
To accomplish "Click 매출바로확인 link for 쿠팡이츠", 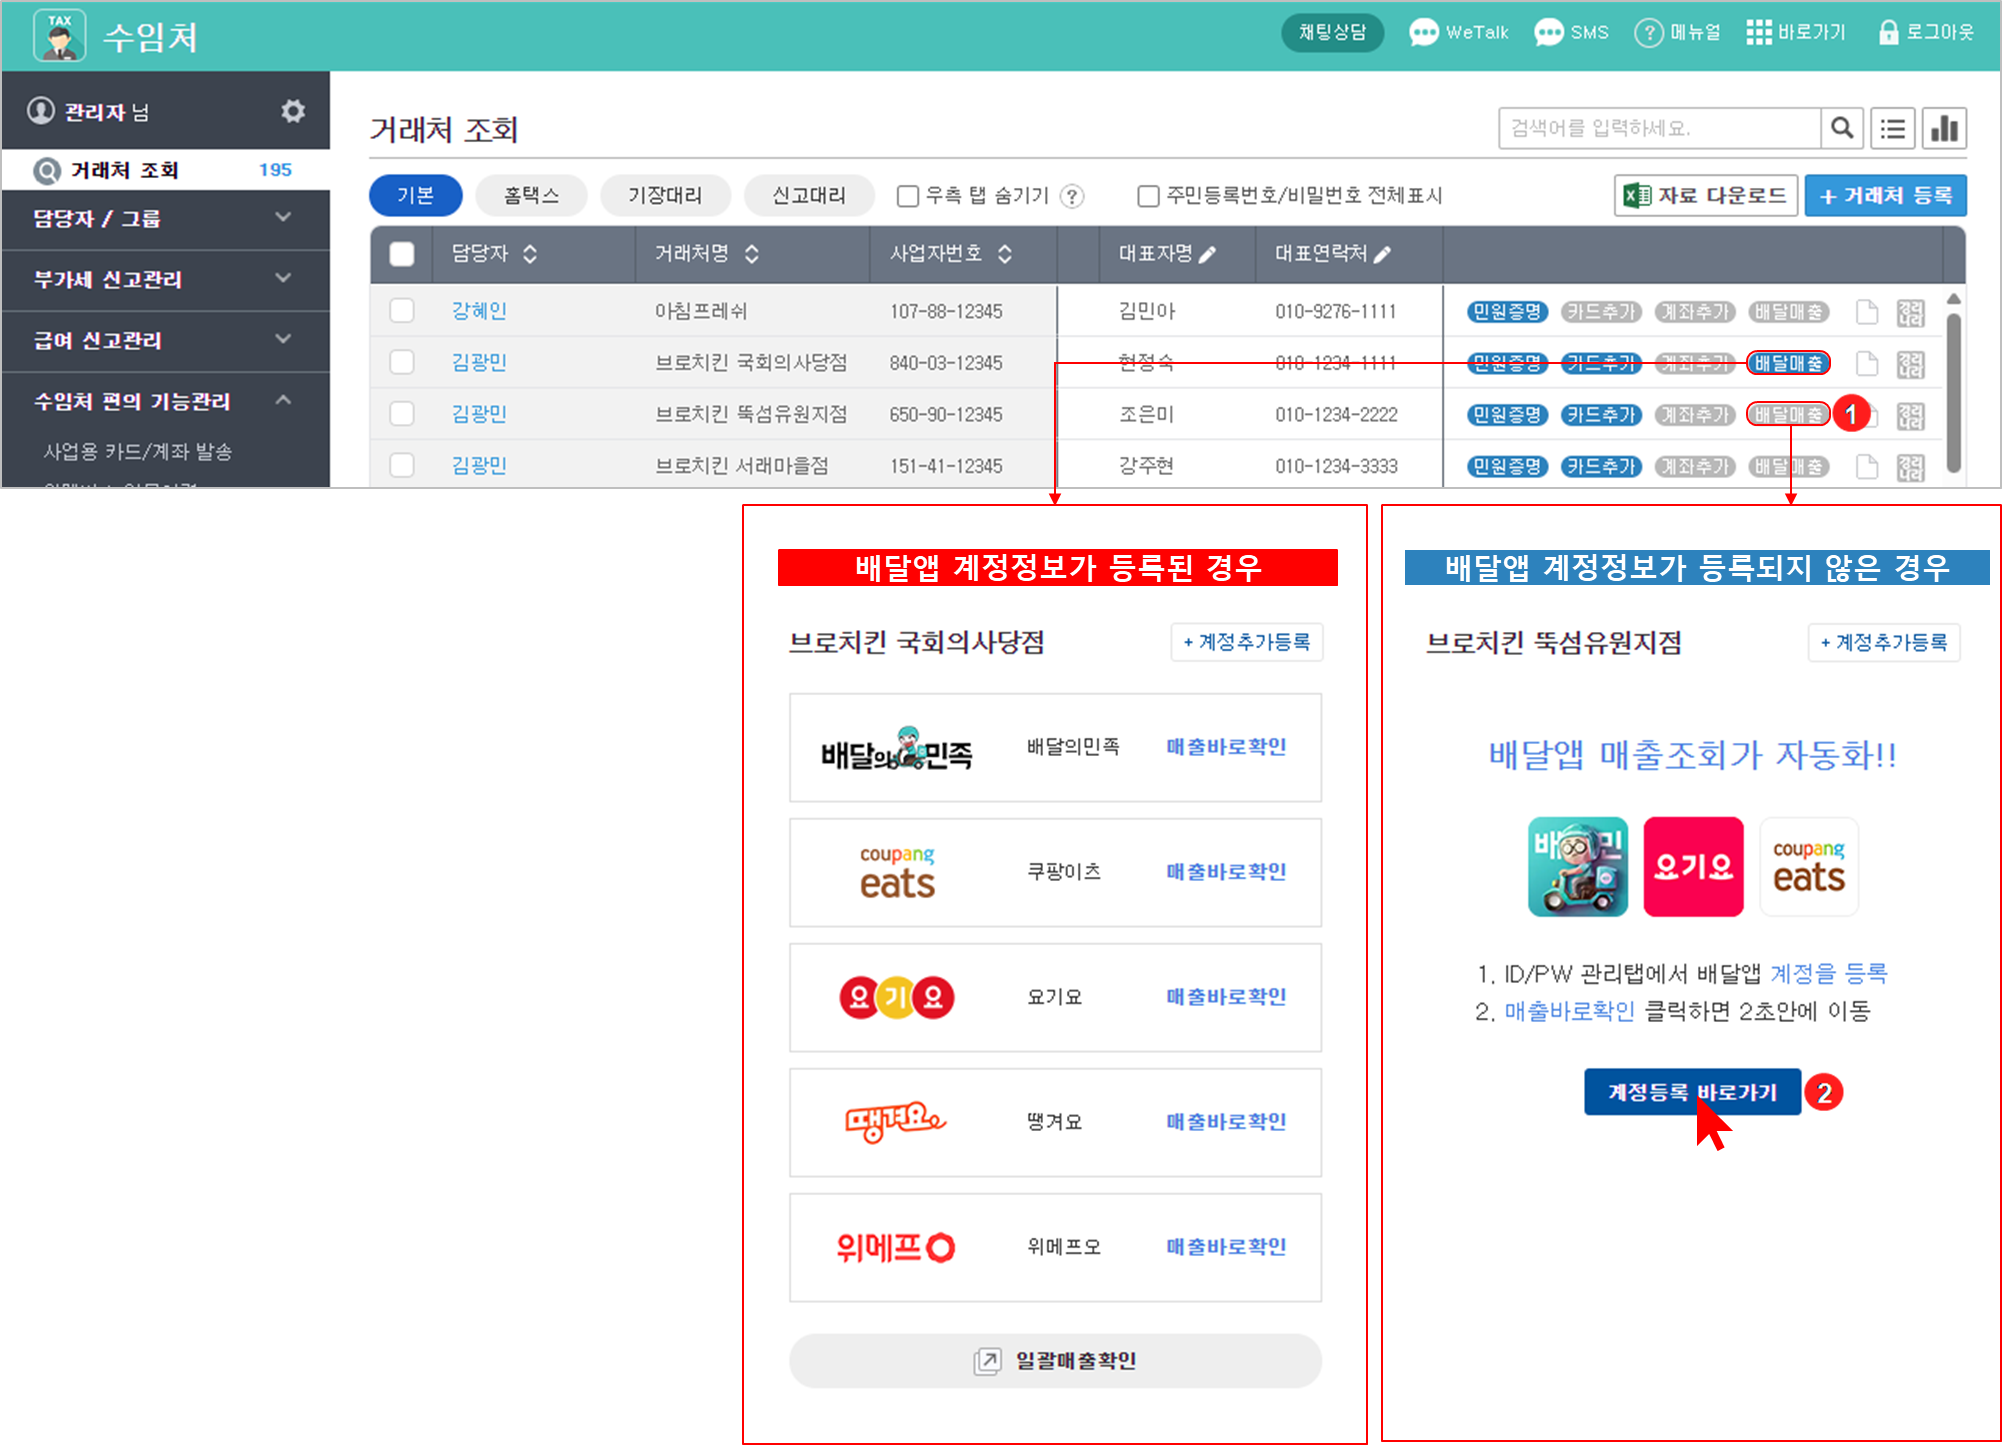I will coord(1226,871).
